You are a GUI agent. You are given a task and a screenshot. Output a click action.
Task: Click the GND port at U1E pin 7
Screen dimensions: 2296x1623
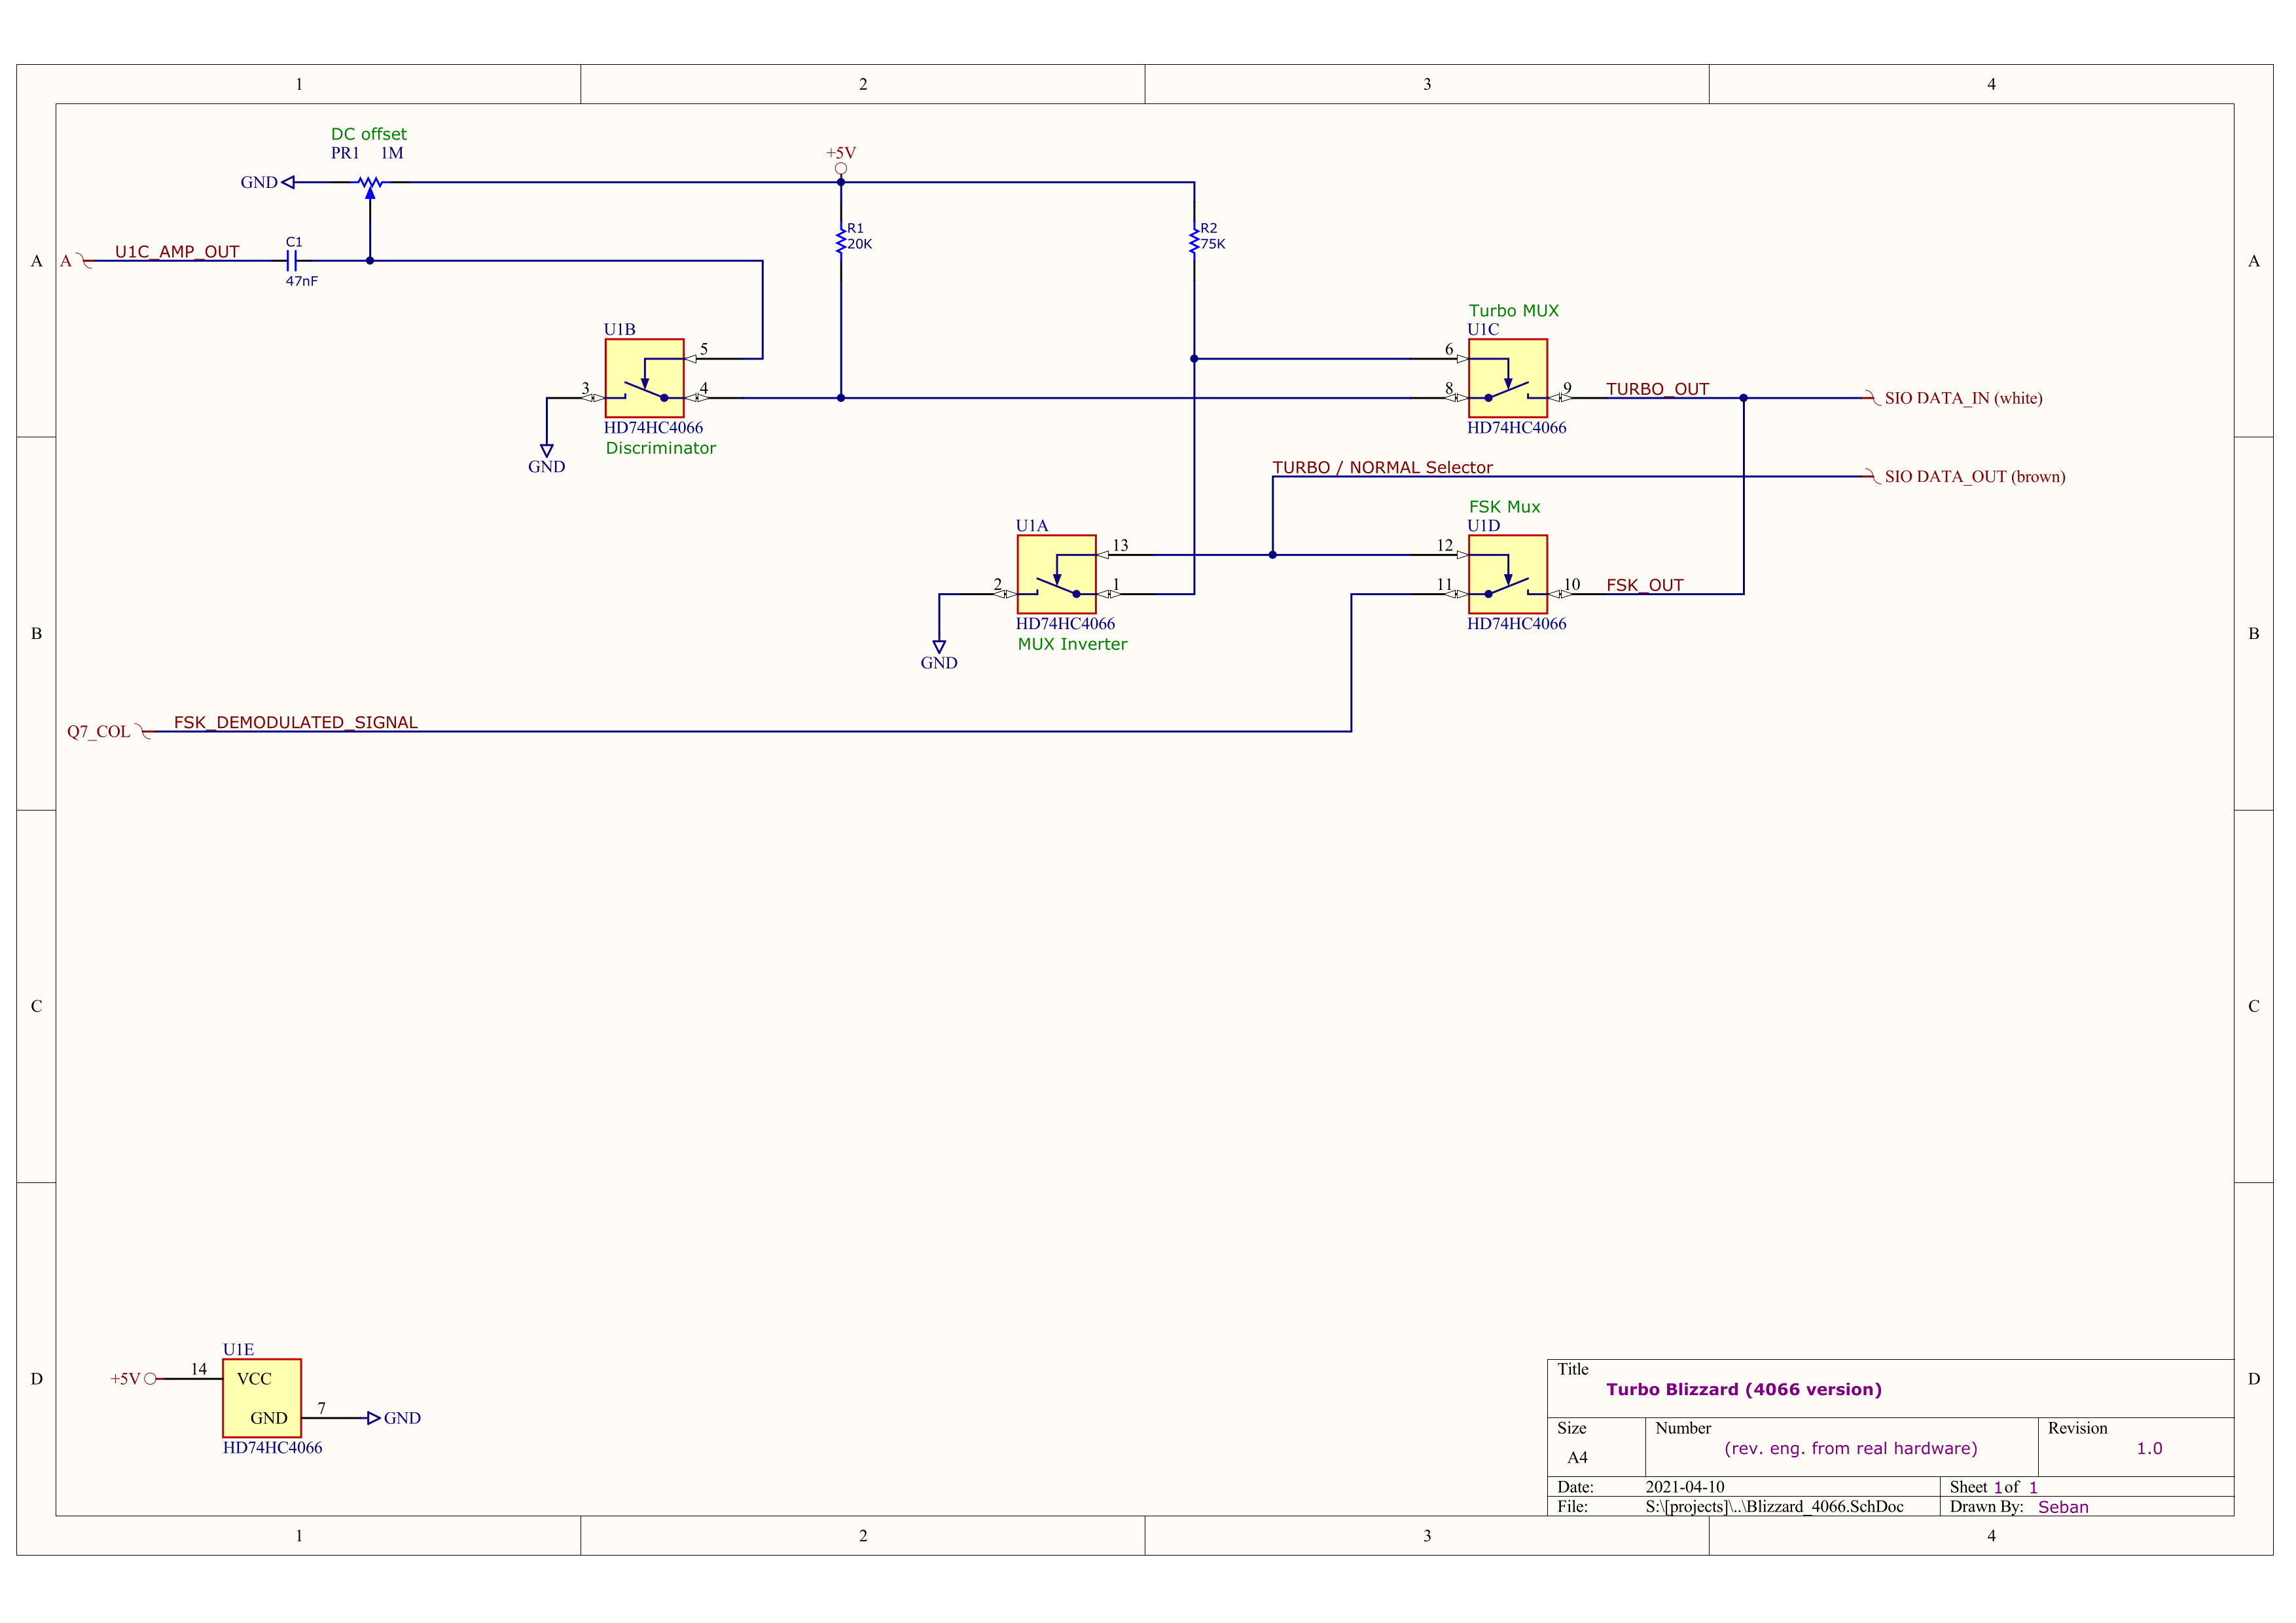(x=395, y=1418)
